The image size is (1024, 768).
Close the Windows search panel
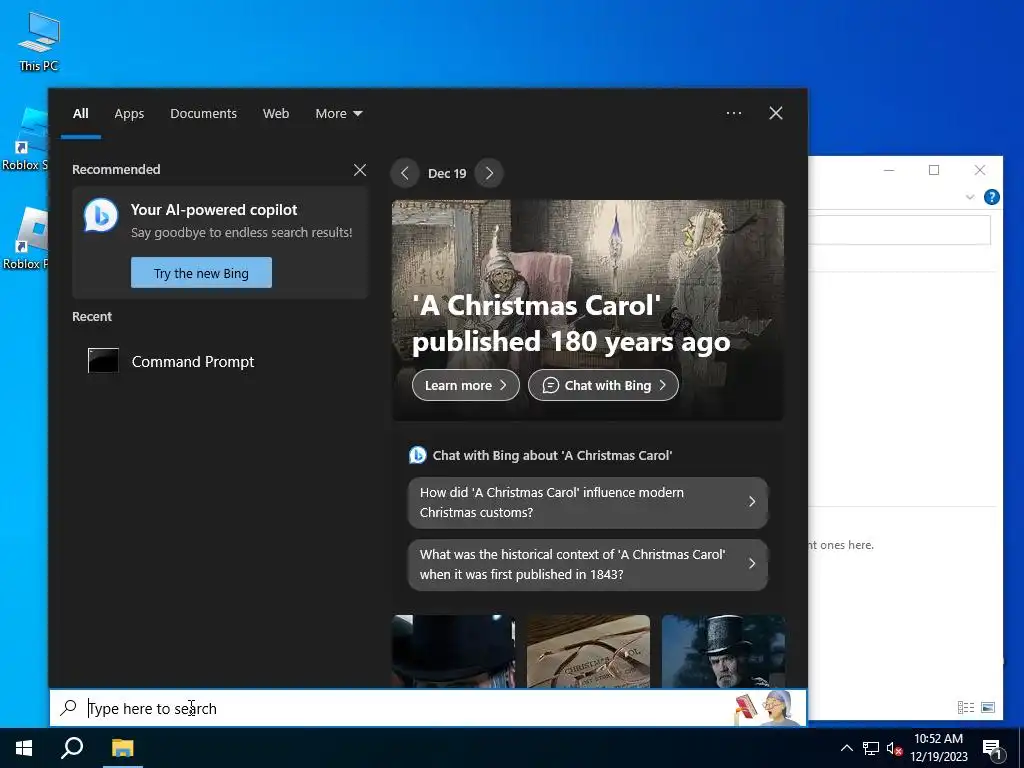point(776,113)
